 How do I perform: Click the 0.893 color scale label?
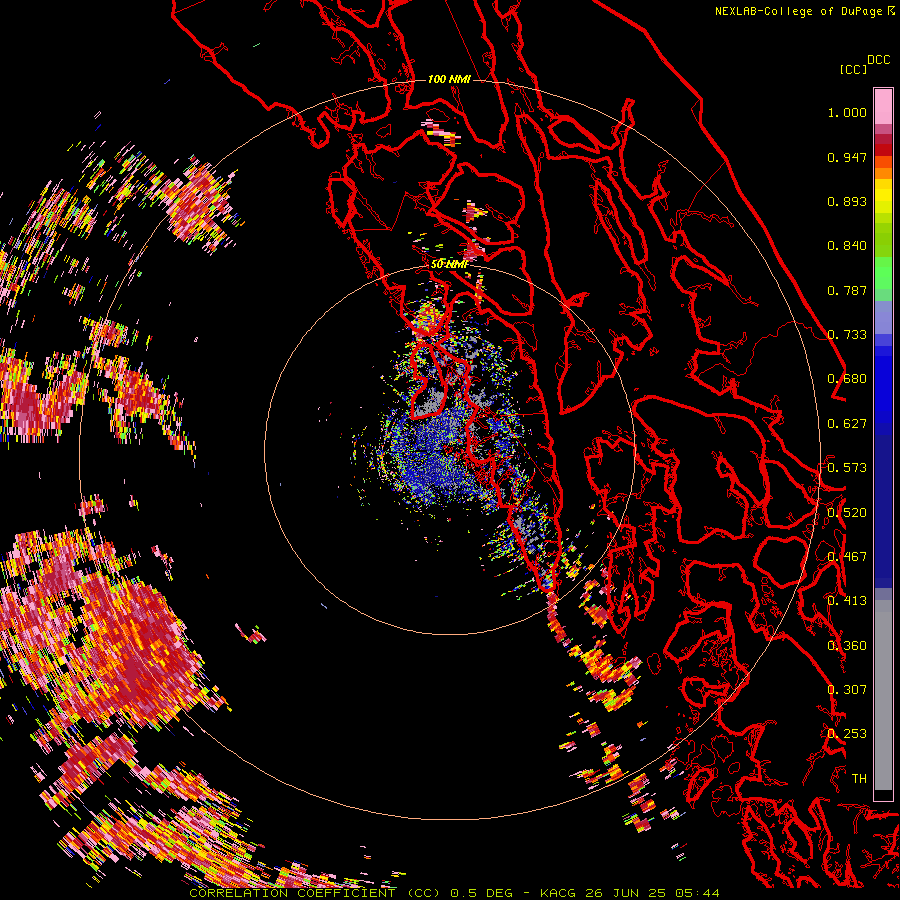tap(847, 201)
